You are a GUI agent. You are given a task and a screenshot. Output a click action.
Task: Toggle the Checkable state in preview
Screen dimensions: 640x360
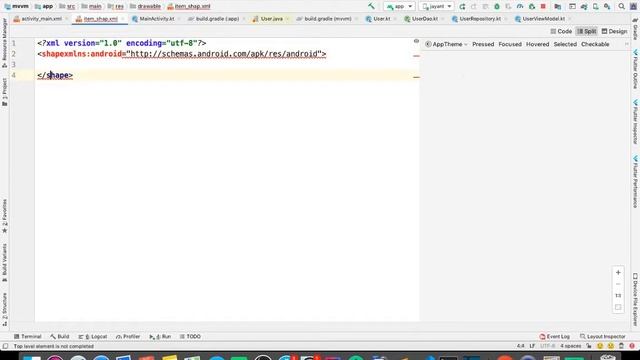point(595,44)
